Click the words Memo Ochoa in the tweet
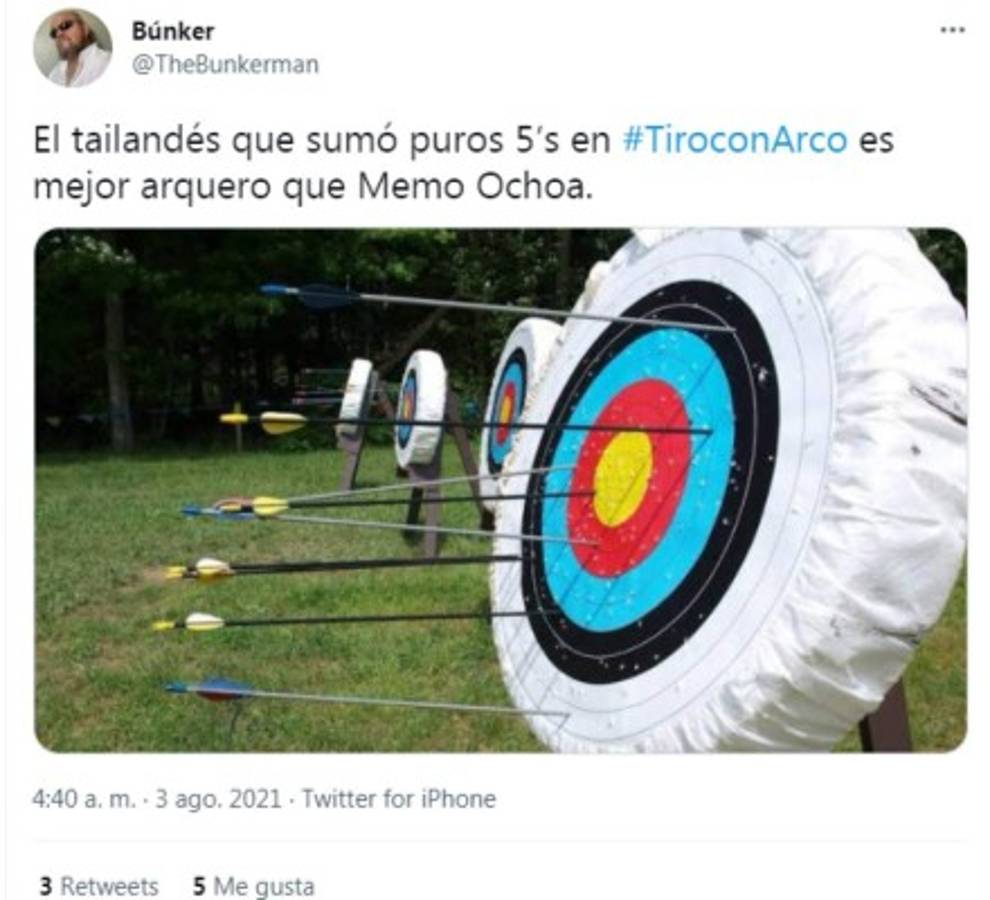 coord(476,188)
